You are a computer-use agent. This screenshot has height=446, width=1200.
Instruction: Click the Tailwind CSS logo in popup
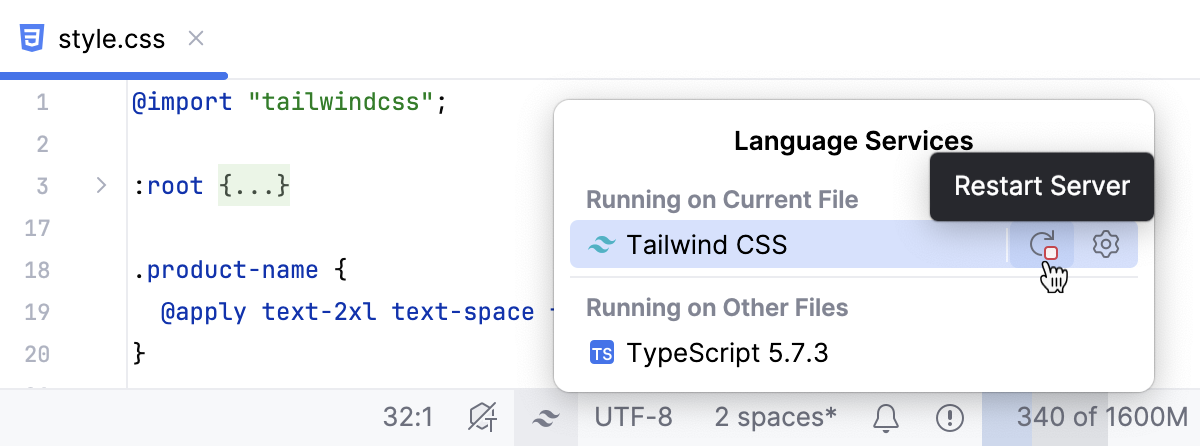pos(601,245)
